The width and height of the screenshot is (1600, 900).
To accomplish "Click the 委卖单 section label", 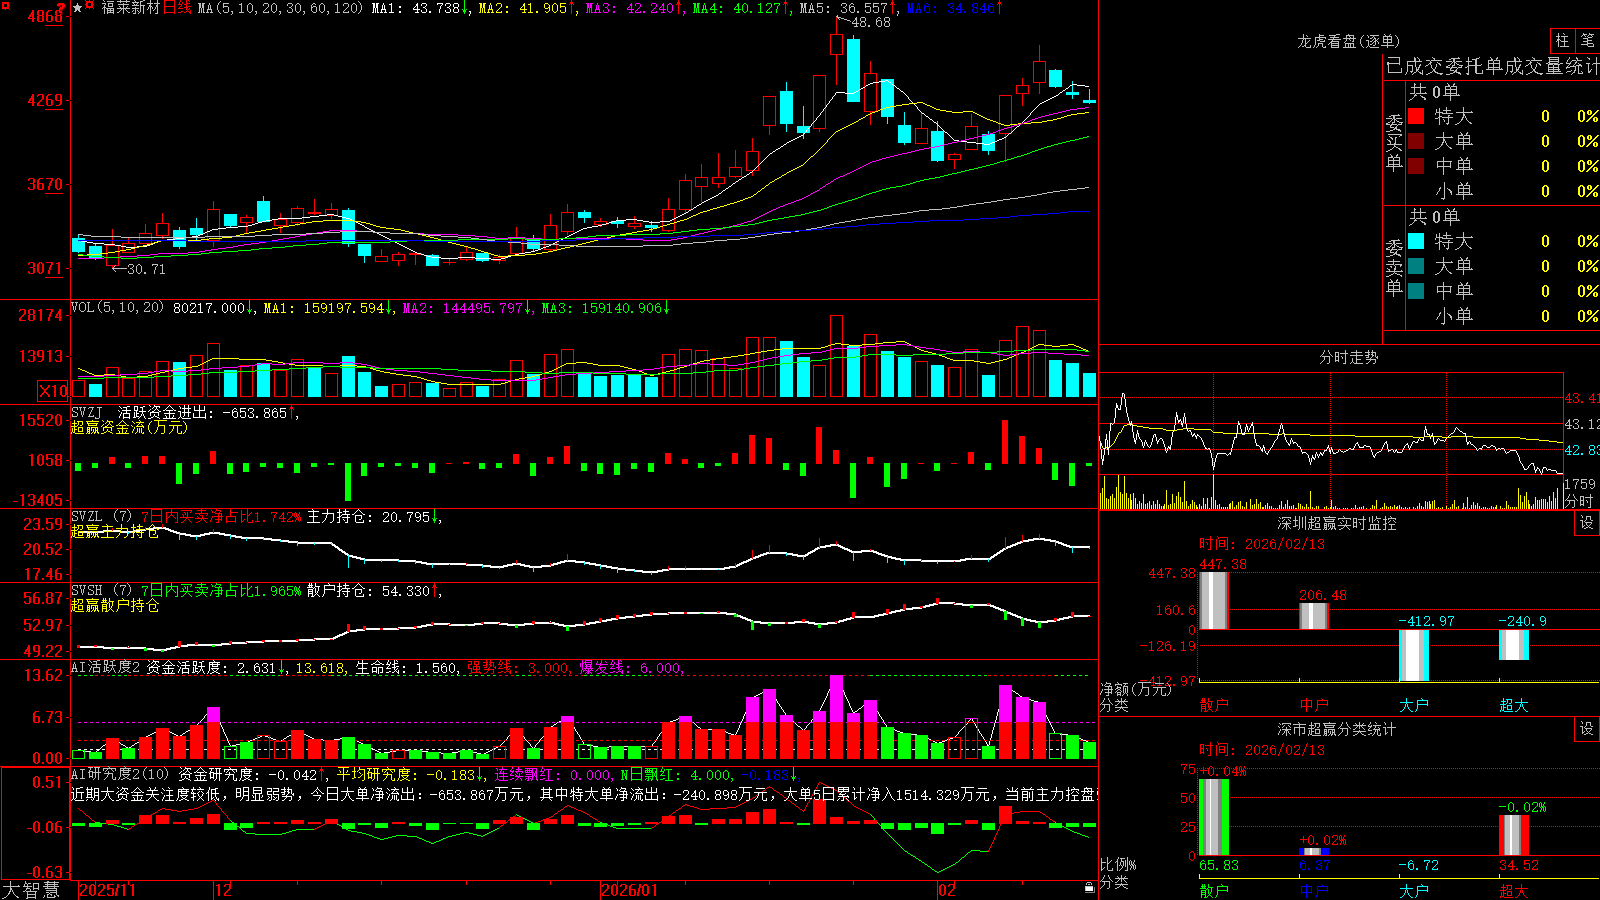I will click(1394, 268).
